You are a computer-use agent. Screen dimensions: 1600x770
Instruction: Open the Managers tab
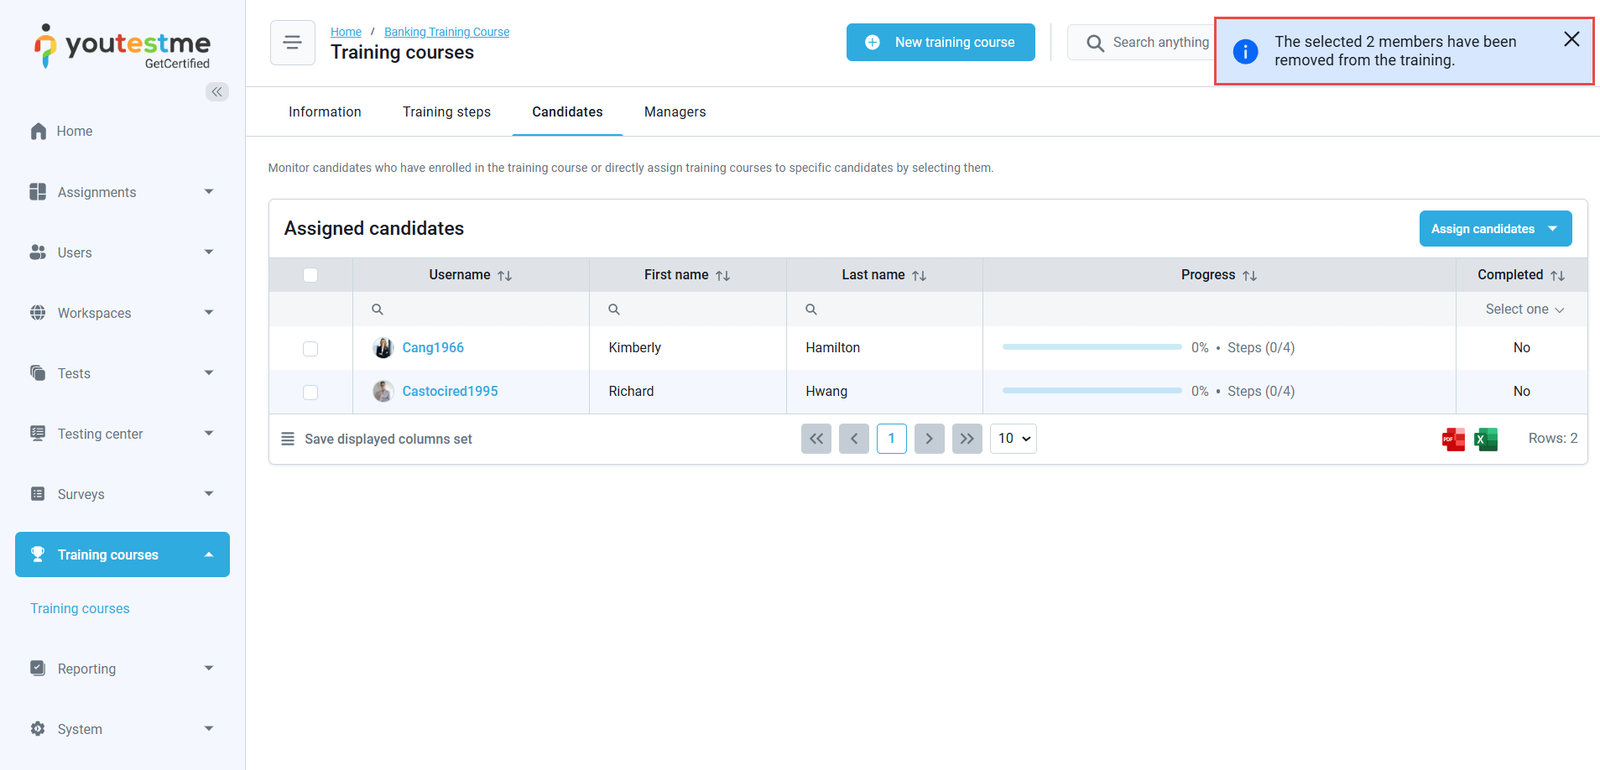point(674,112)
